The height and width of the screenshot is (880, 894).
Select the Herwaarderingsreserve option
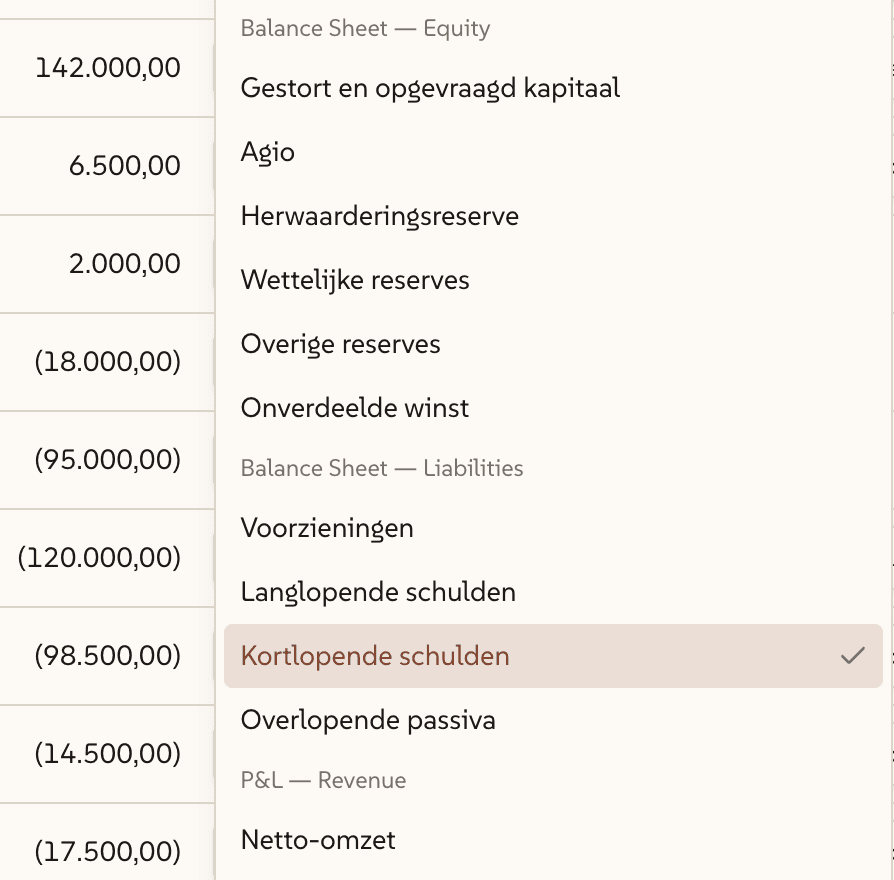380,216
